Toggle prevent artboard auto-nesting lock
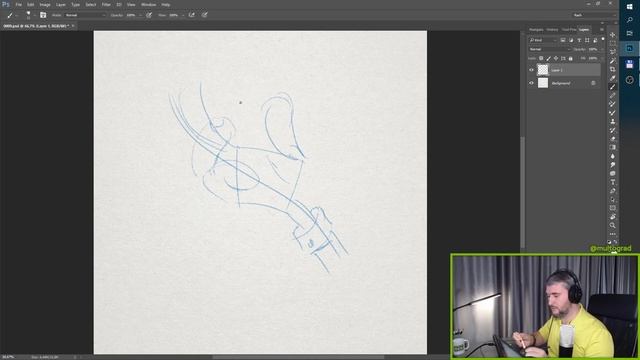 coord(563,58)
